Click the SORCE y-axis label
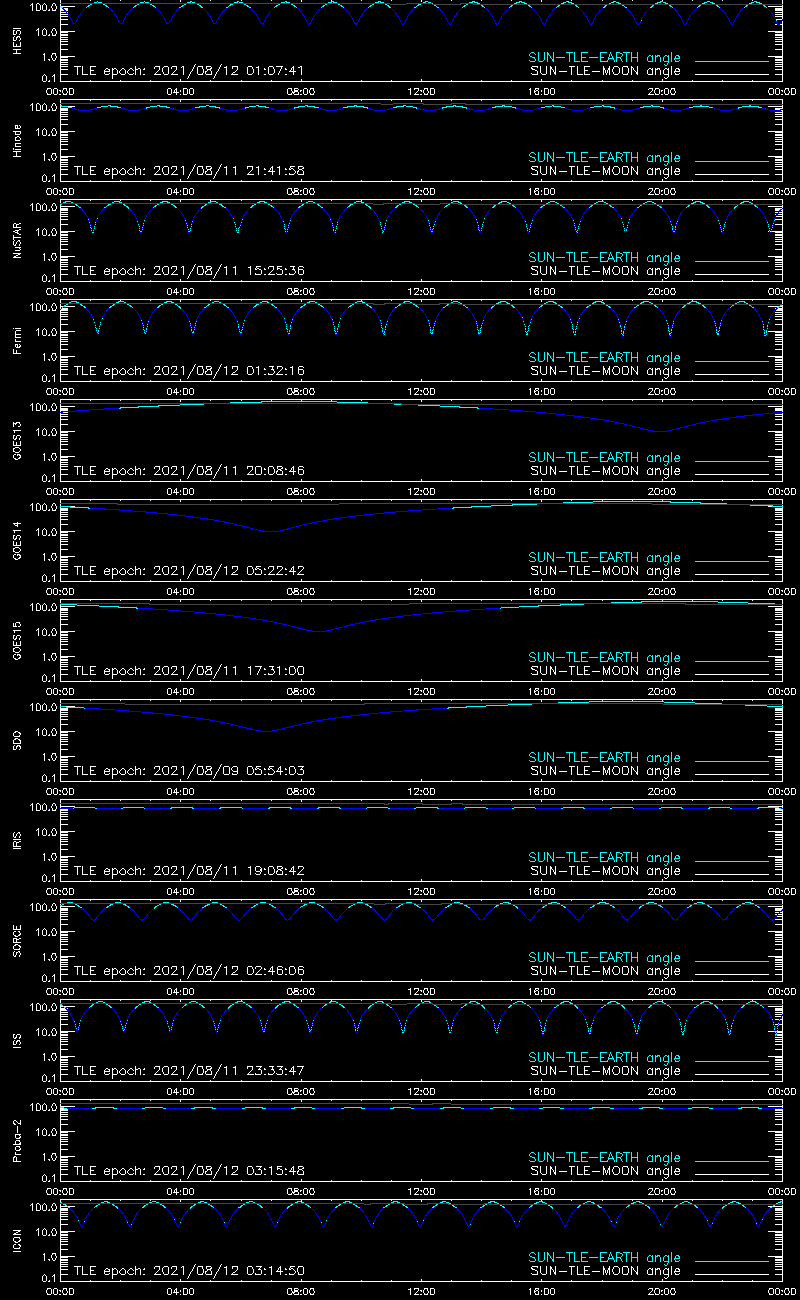 click(x=17, y=941)
